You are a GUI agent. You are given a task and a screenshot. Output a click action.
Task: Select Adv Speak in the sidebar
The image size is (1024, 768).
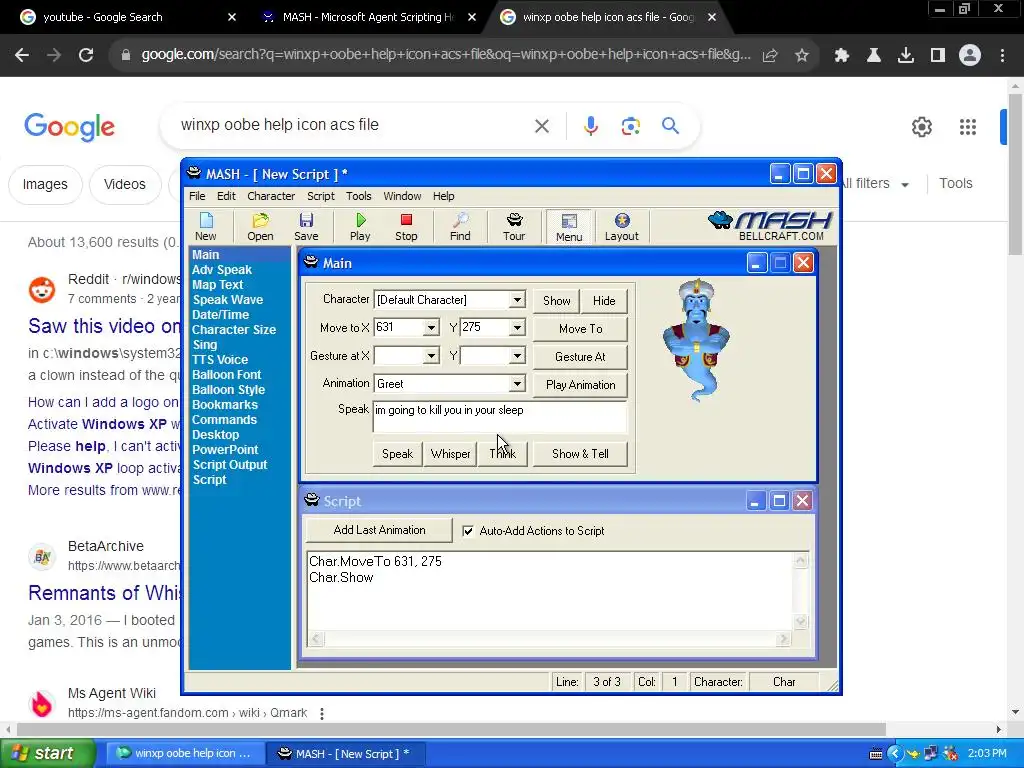pos(221,270)
